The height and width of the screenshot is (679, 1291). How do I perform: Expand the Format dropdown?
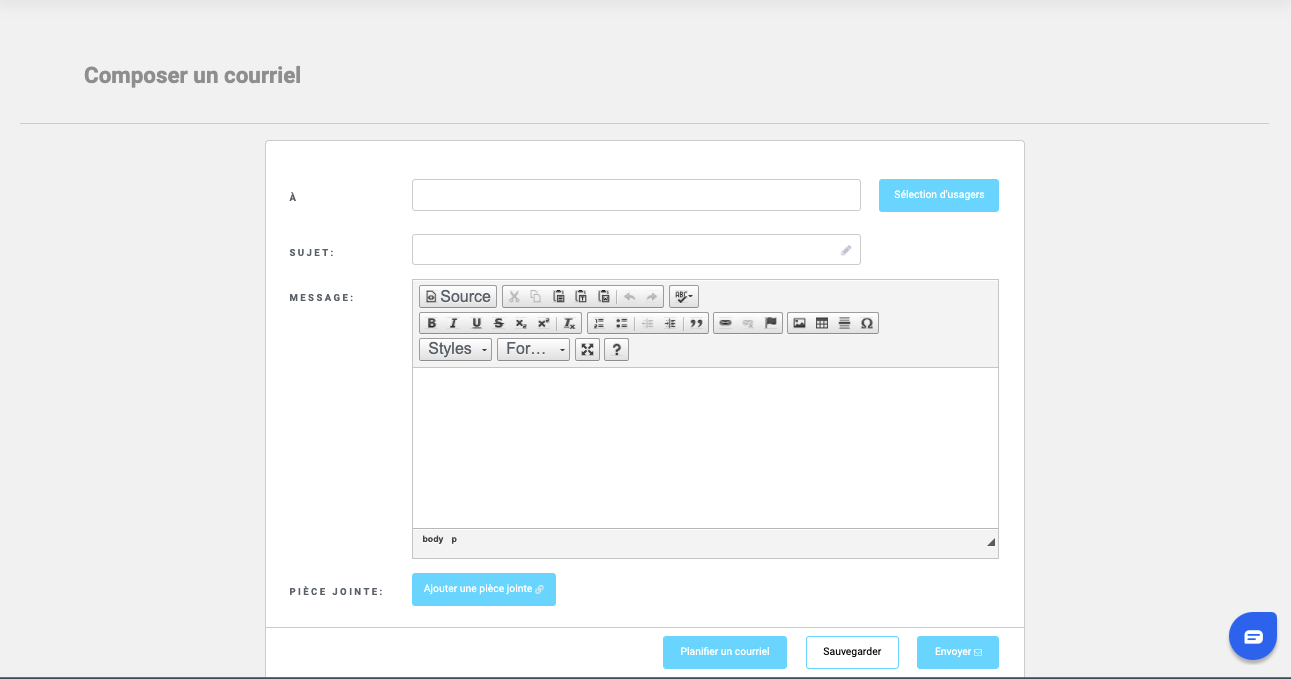(x=533, y=349)
